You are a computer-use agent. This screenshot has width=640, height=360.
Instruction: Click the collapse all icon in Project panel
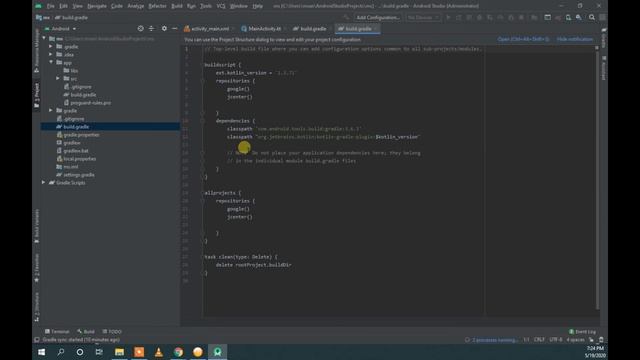coord(151,29)
